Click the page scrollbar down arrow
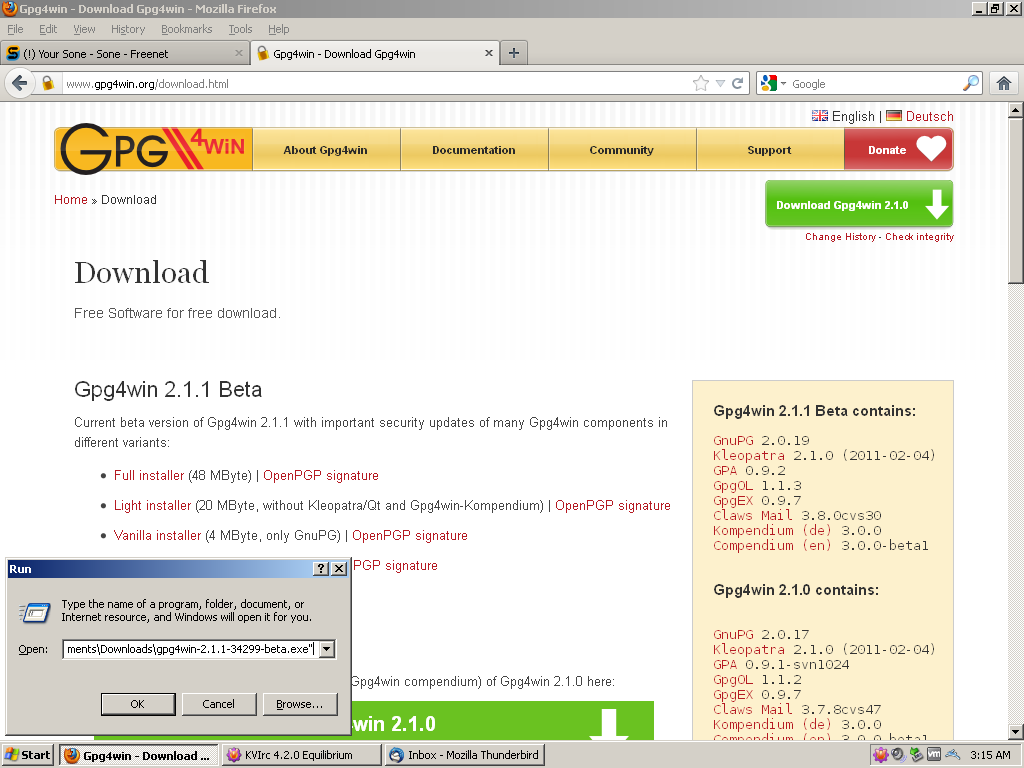Screen dimensions: 1024x768 [x=1015, y=731]
